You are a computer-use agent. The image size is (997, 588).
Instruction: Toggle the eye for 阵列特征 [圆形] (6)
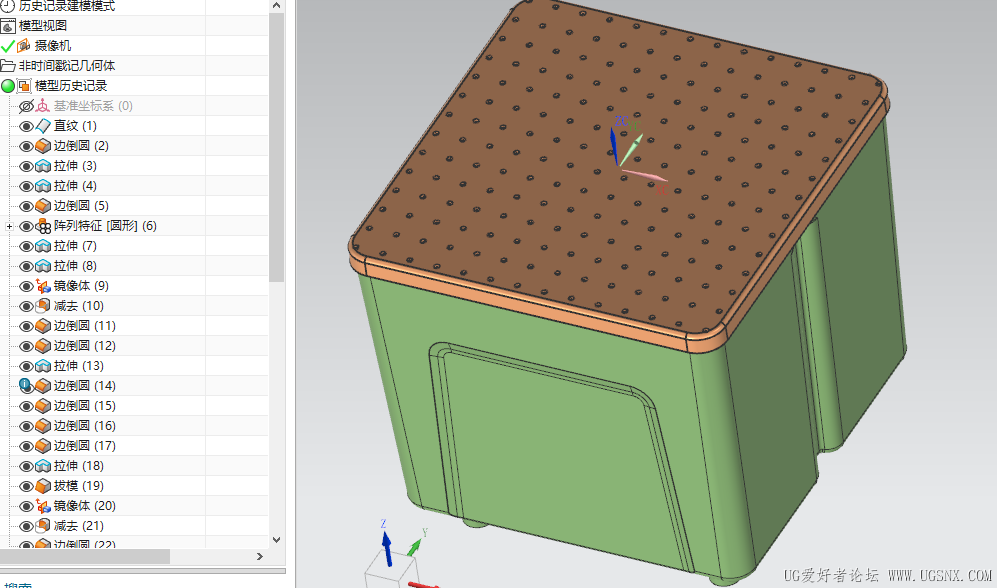click(x=26, y=226)
